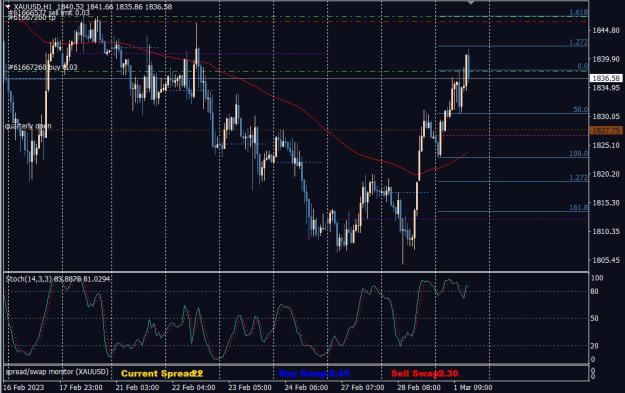Click the '17 Feb 23:00' time axis label
The height and width of the screenshot is (393, 625).
click(x=81, y=387)
